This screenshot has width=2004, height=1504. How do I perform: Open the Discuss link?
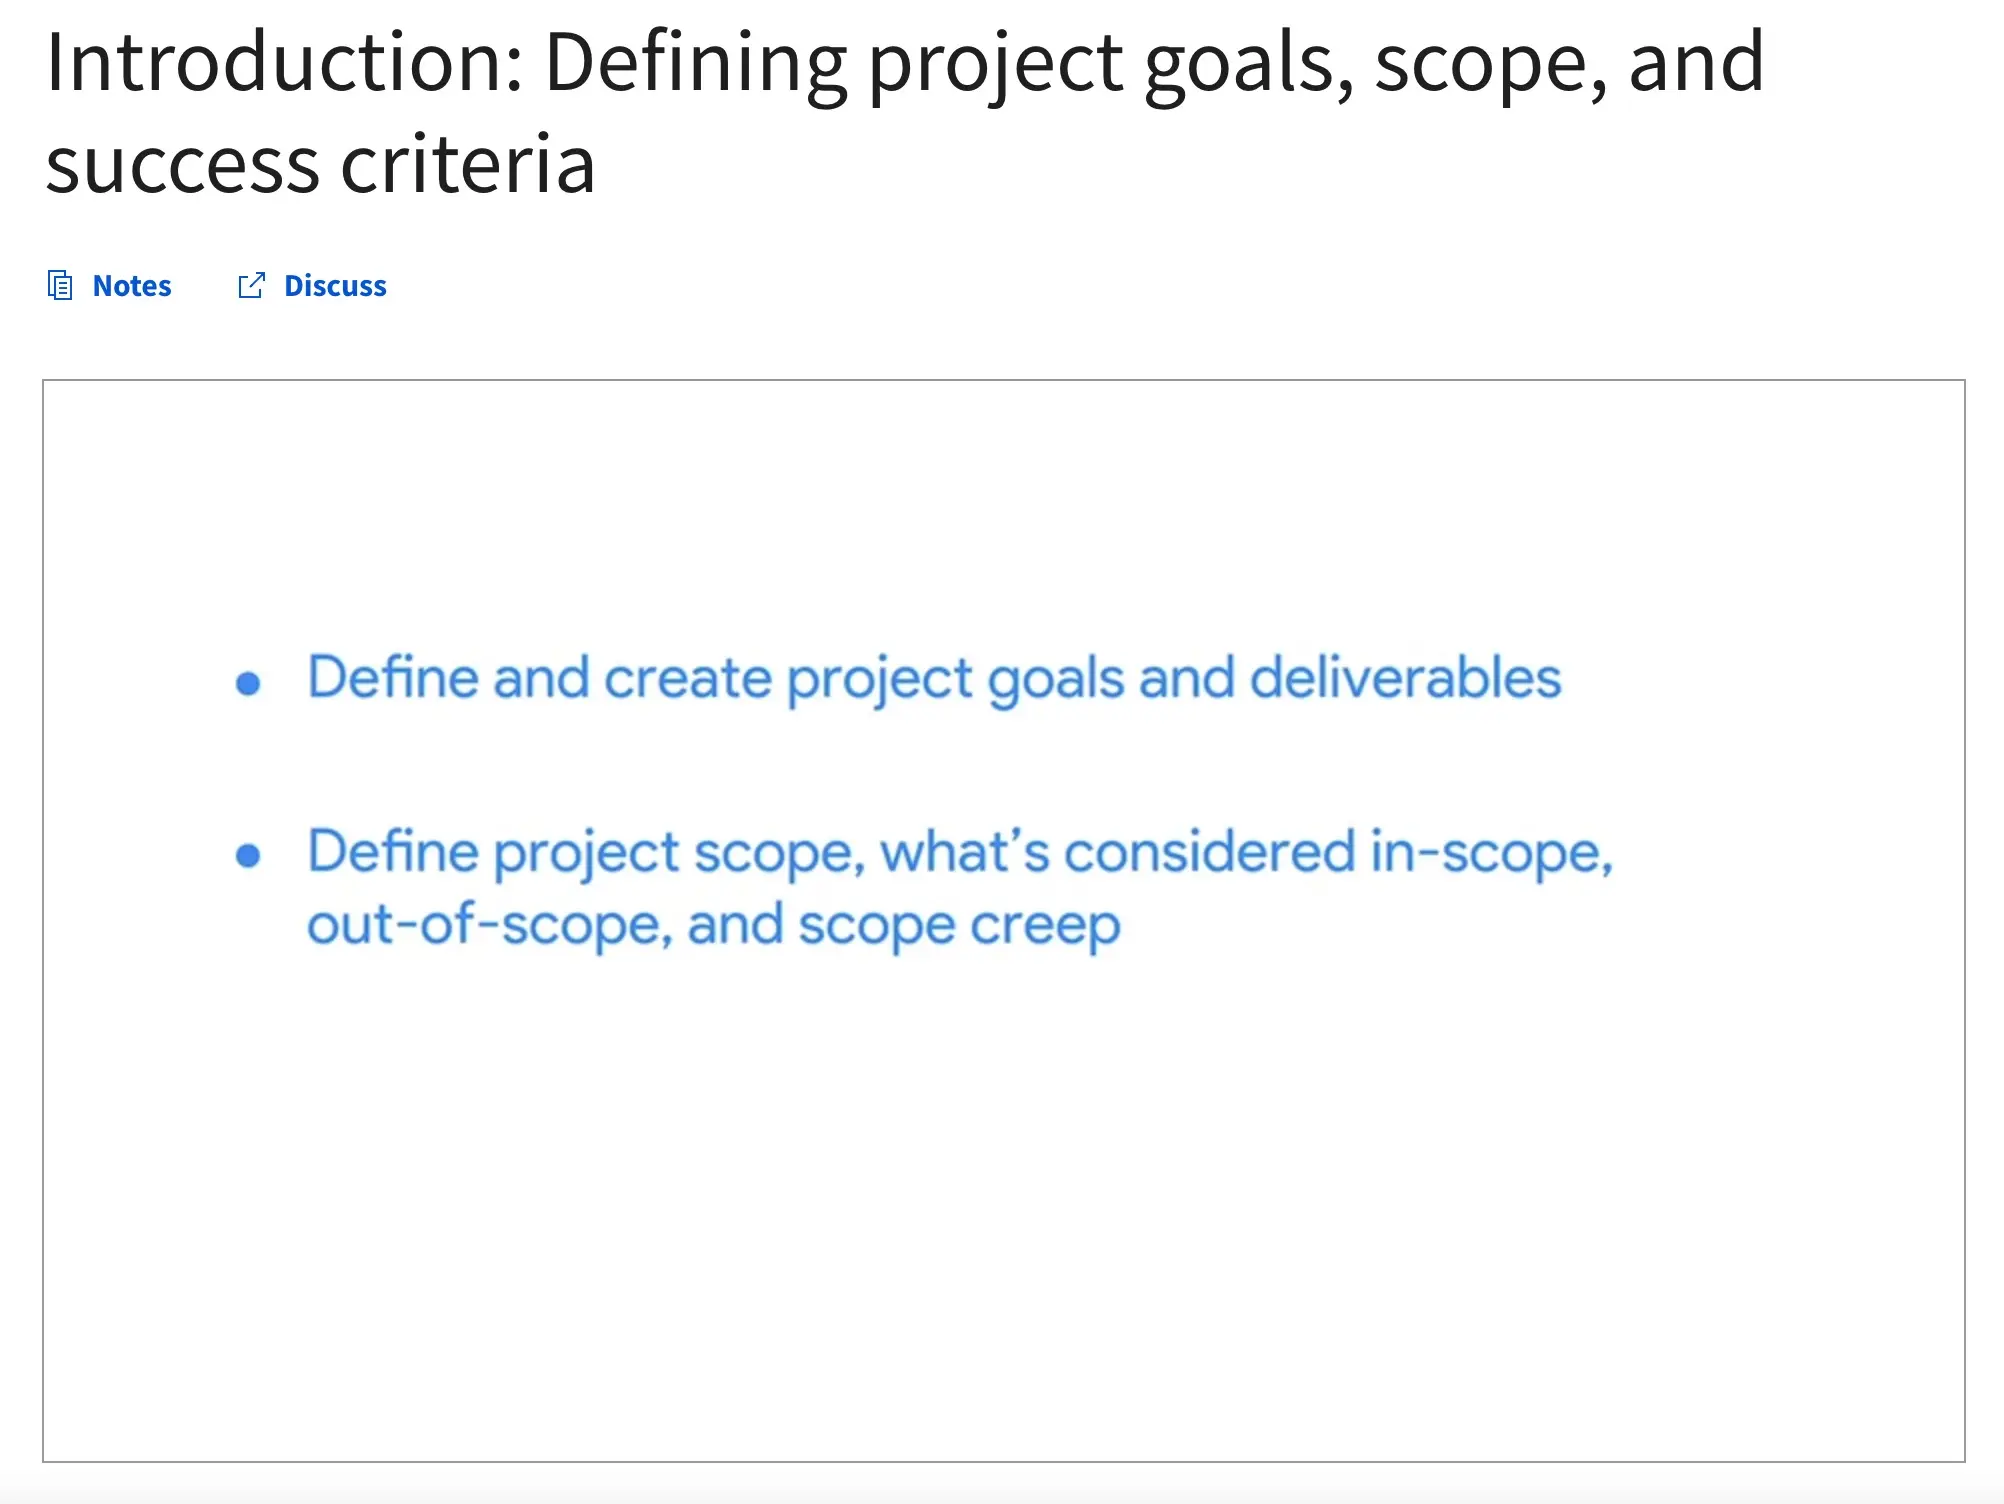pos(335,286)
